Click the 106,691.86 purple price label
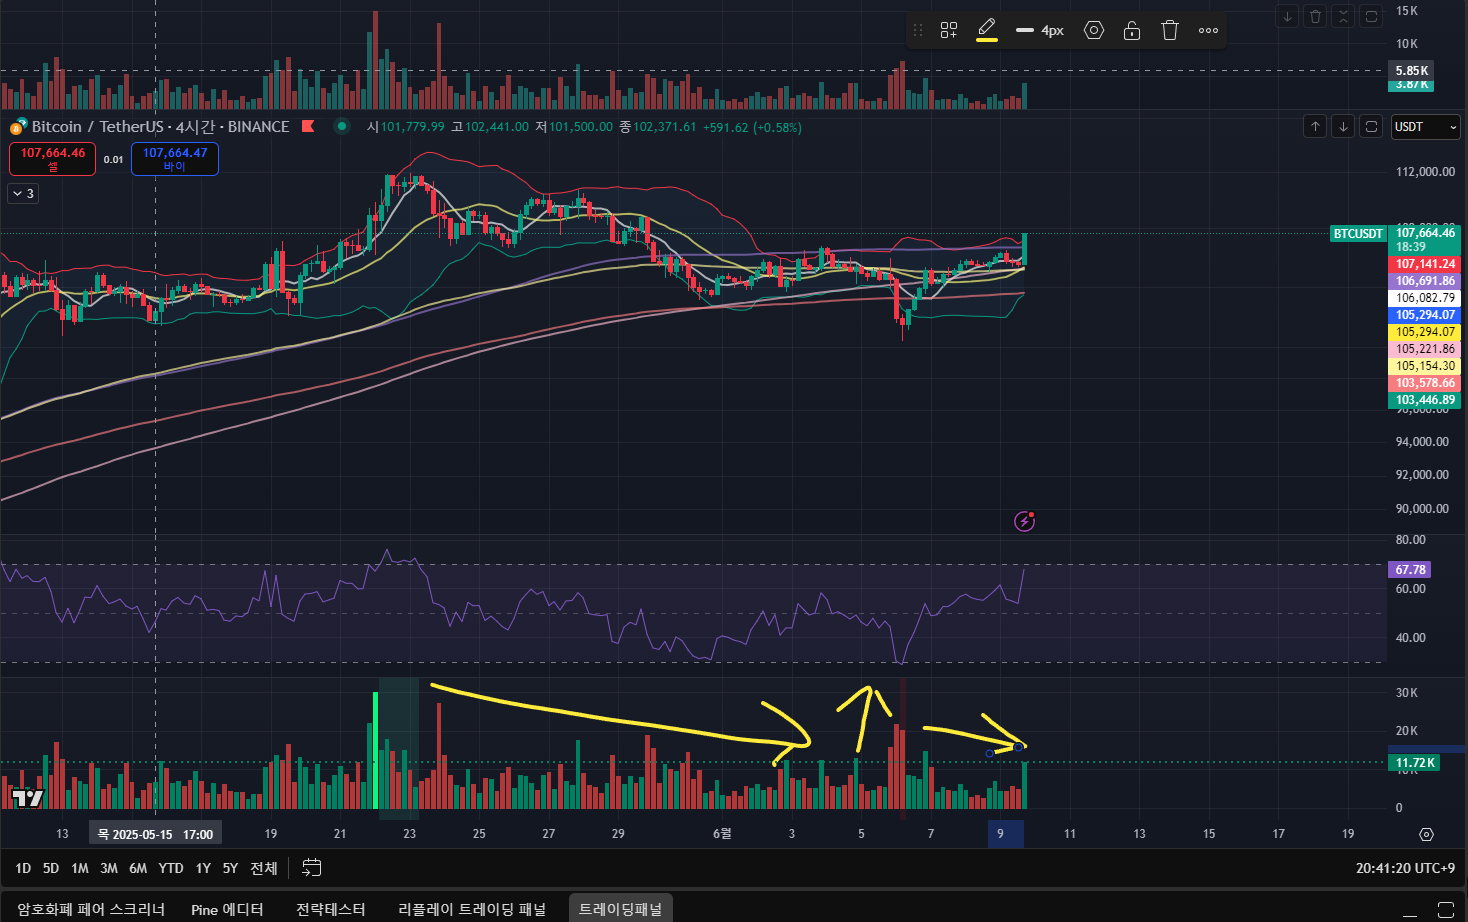Image resolution: width=1468 pixels, height=922 pixels. pos(1425,281)
